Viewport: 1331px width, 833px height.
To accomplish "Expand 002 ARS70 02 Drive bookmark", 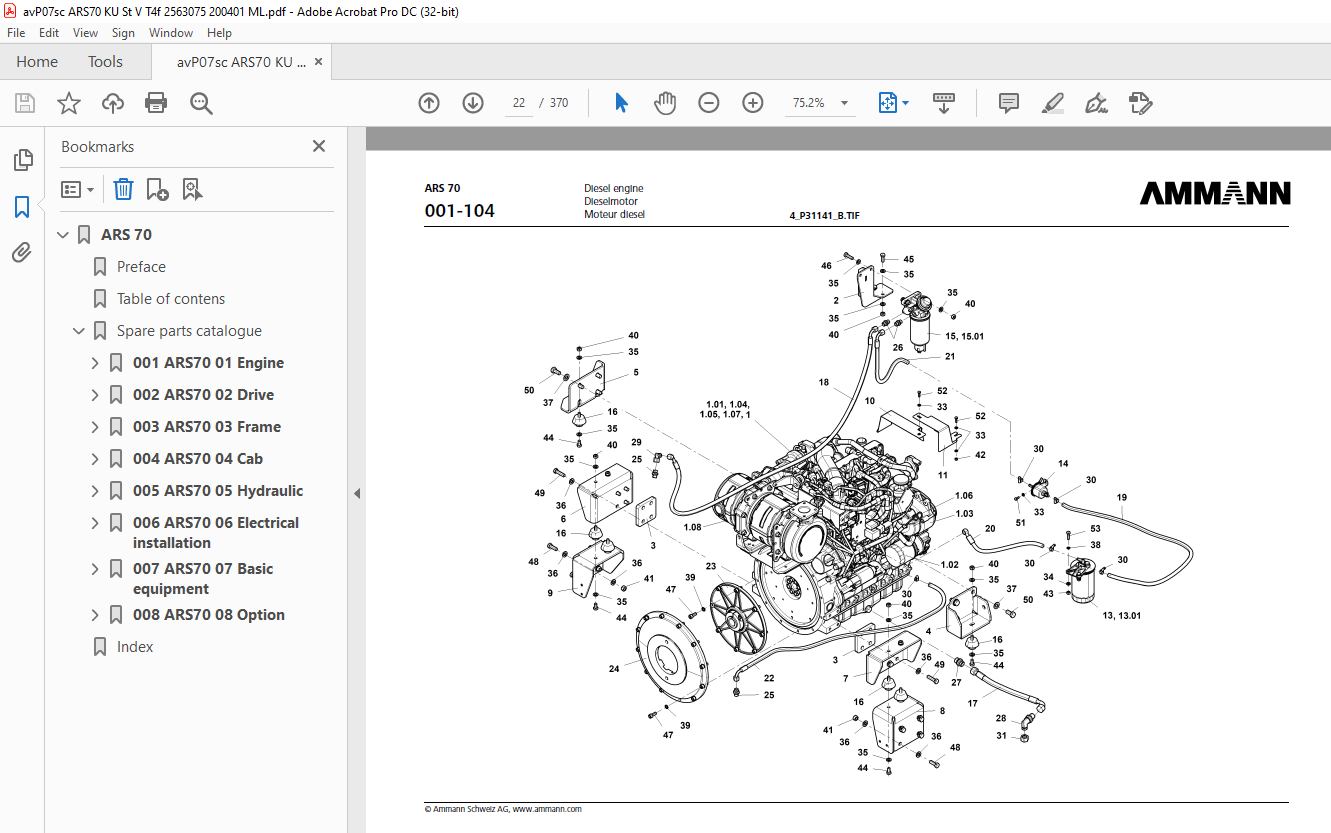I will tap(96, 395).
